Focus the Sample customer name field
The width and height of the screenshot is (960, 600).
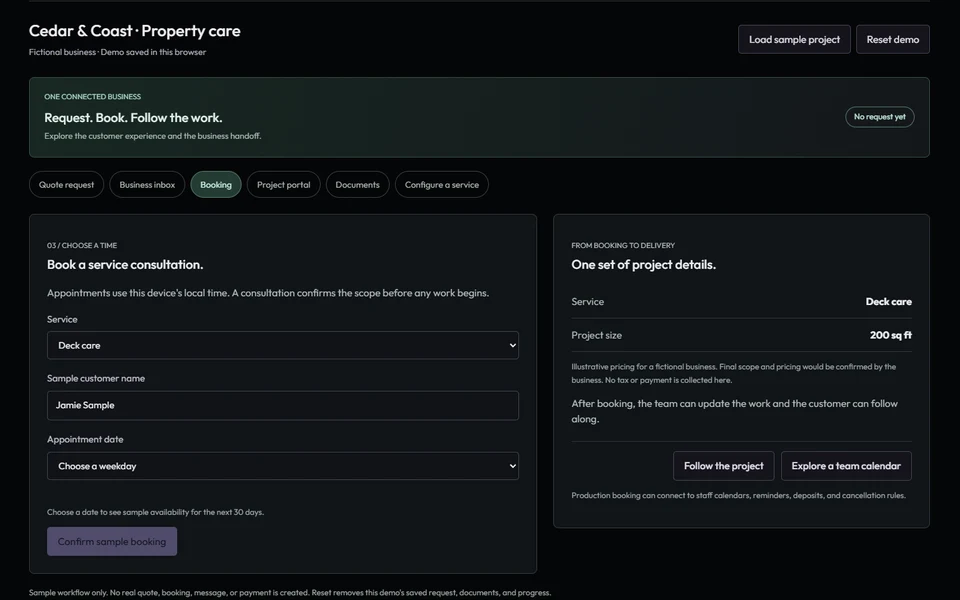pos(282,405)
